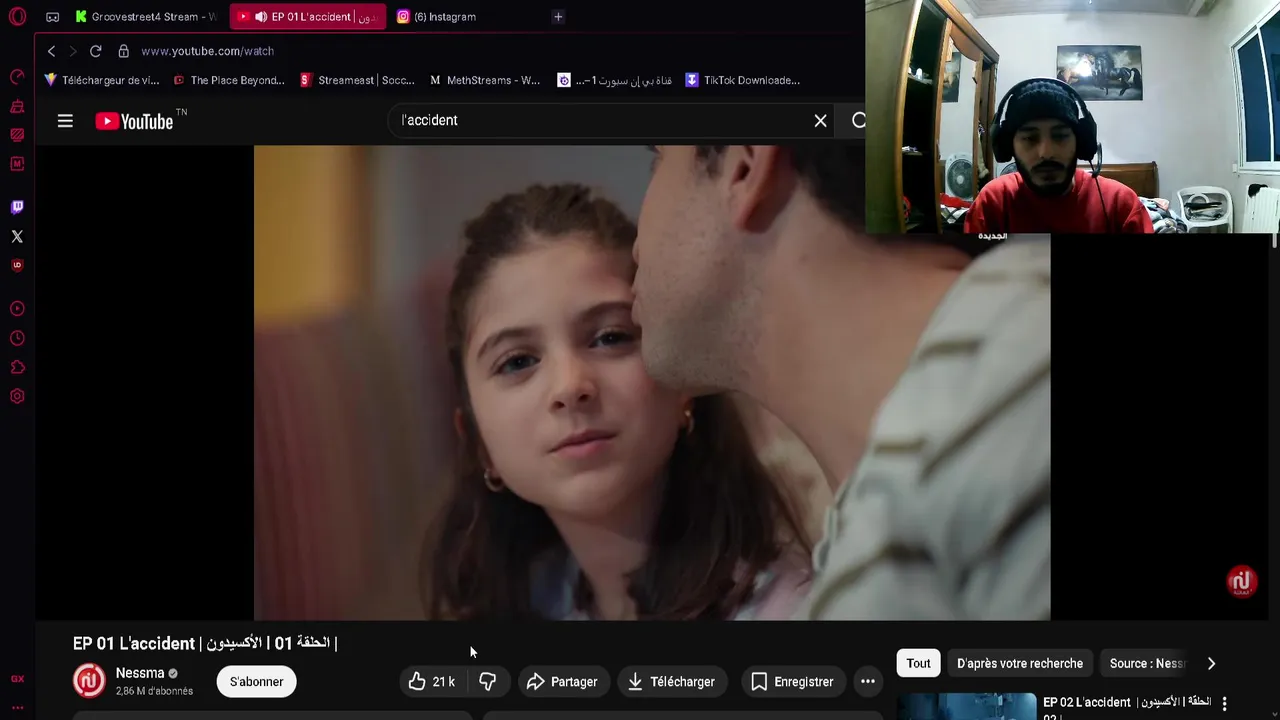Toggle S'abonner subscription to Nessma
This screenshot has height=720, width=1280.
coord(256,682)
